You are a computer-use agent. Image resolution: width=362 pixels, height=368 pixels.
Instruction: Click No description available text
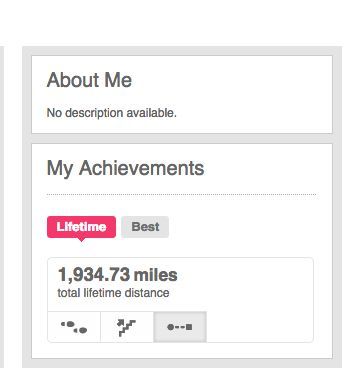112,113
